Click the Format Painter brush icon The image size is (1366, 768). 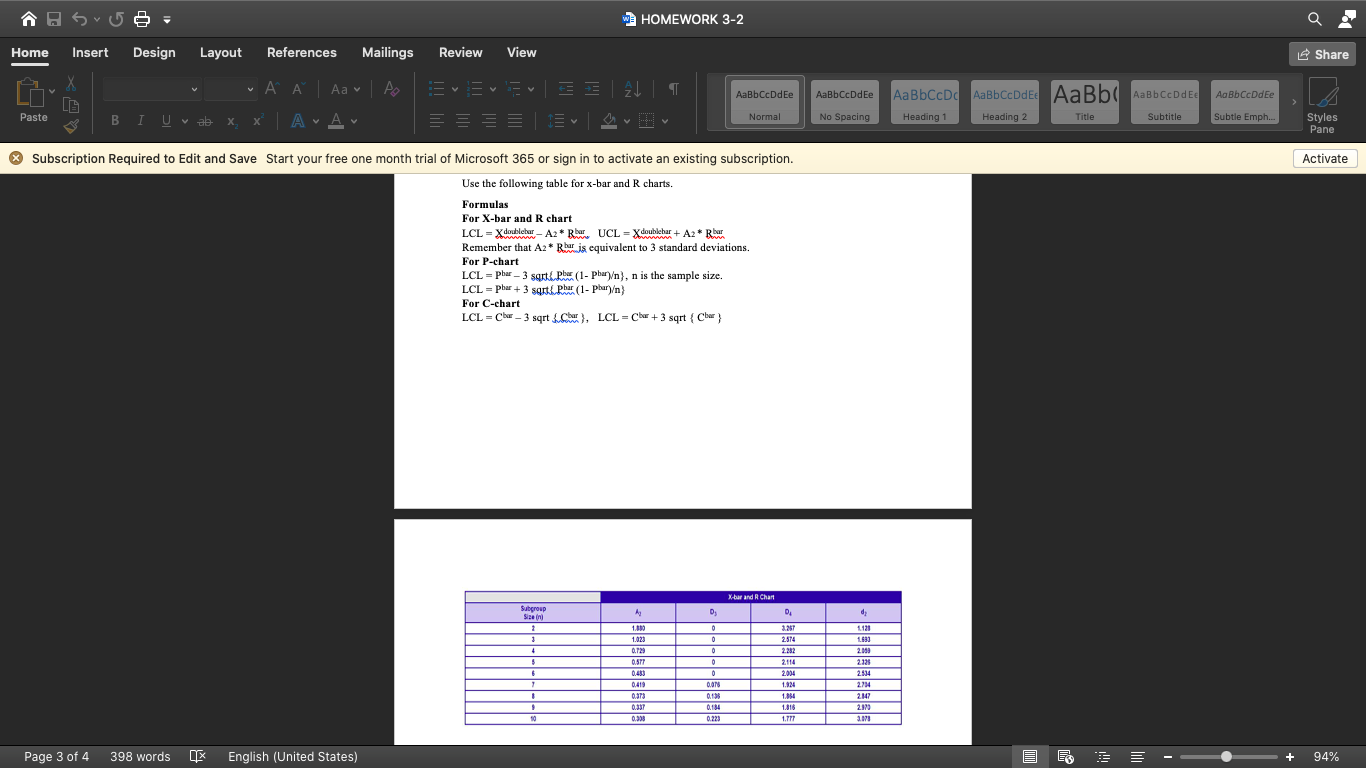[70, 126]
